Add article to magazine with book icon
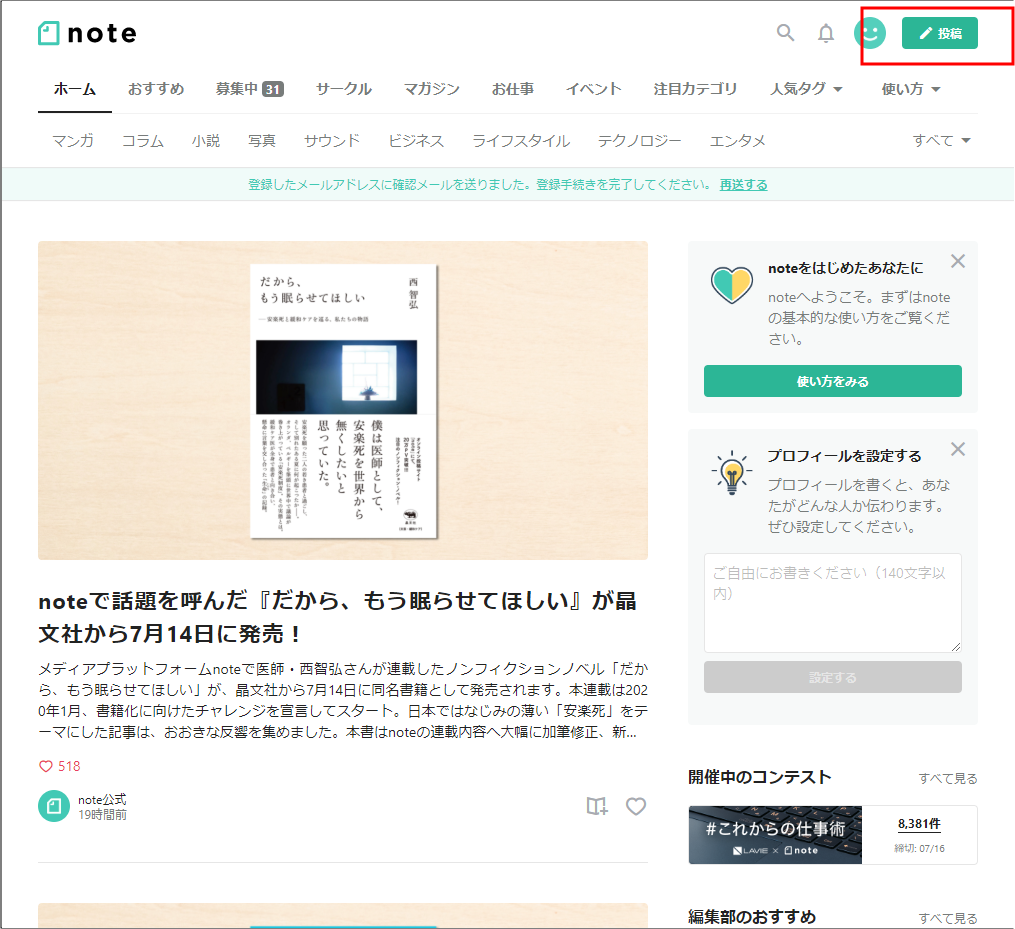 point(597,806)
